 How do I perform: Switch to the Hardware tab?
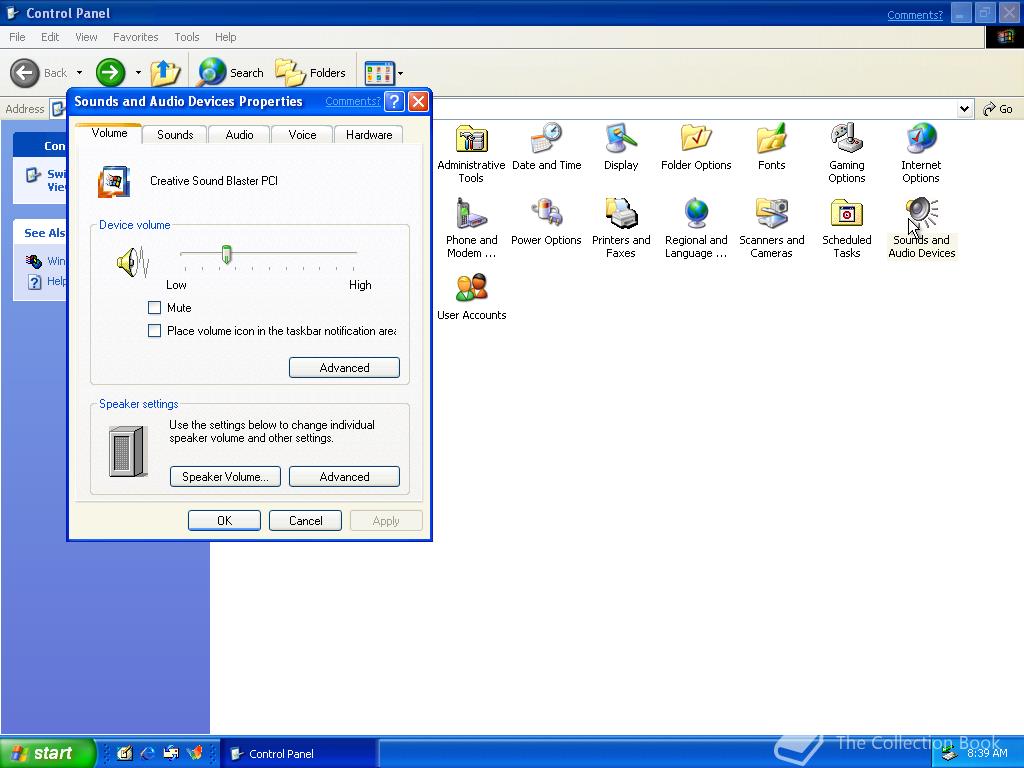pyautogui.click(x=369, y=135)
